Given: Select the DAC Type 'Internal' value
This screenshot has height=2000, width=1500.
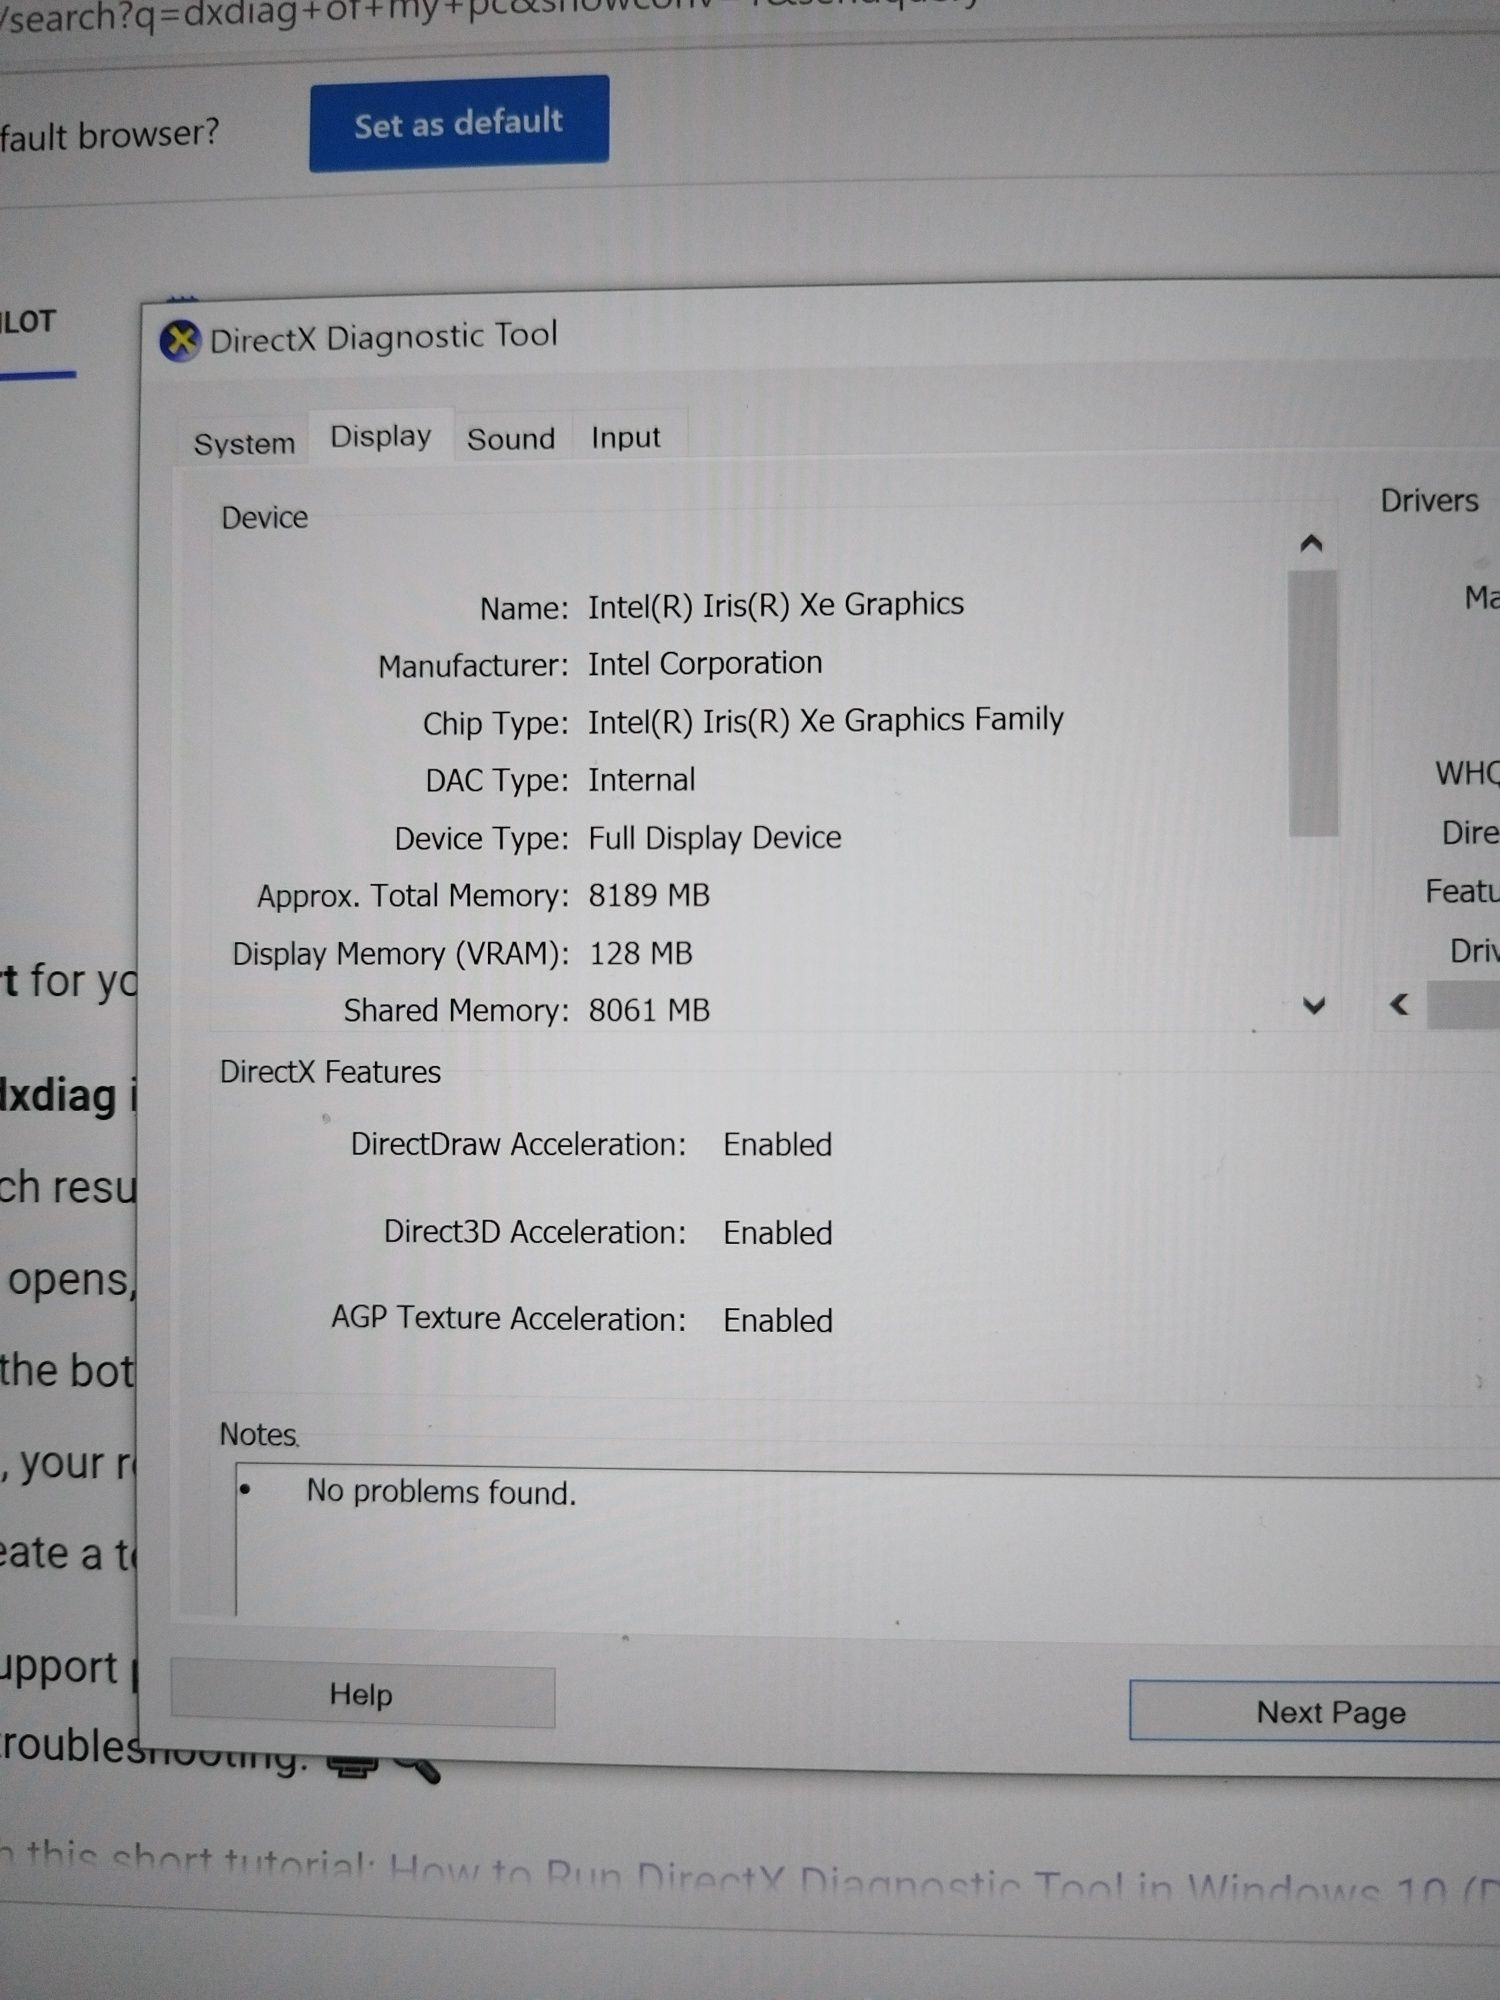Looking at the screenshot, I should tap(641, 779).
